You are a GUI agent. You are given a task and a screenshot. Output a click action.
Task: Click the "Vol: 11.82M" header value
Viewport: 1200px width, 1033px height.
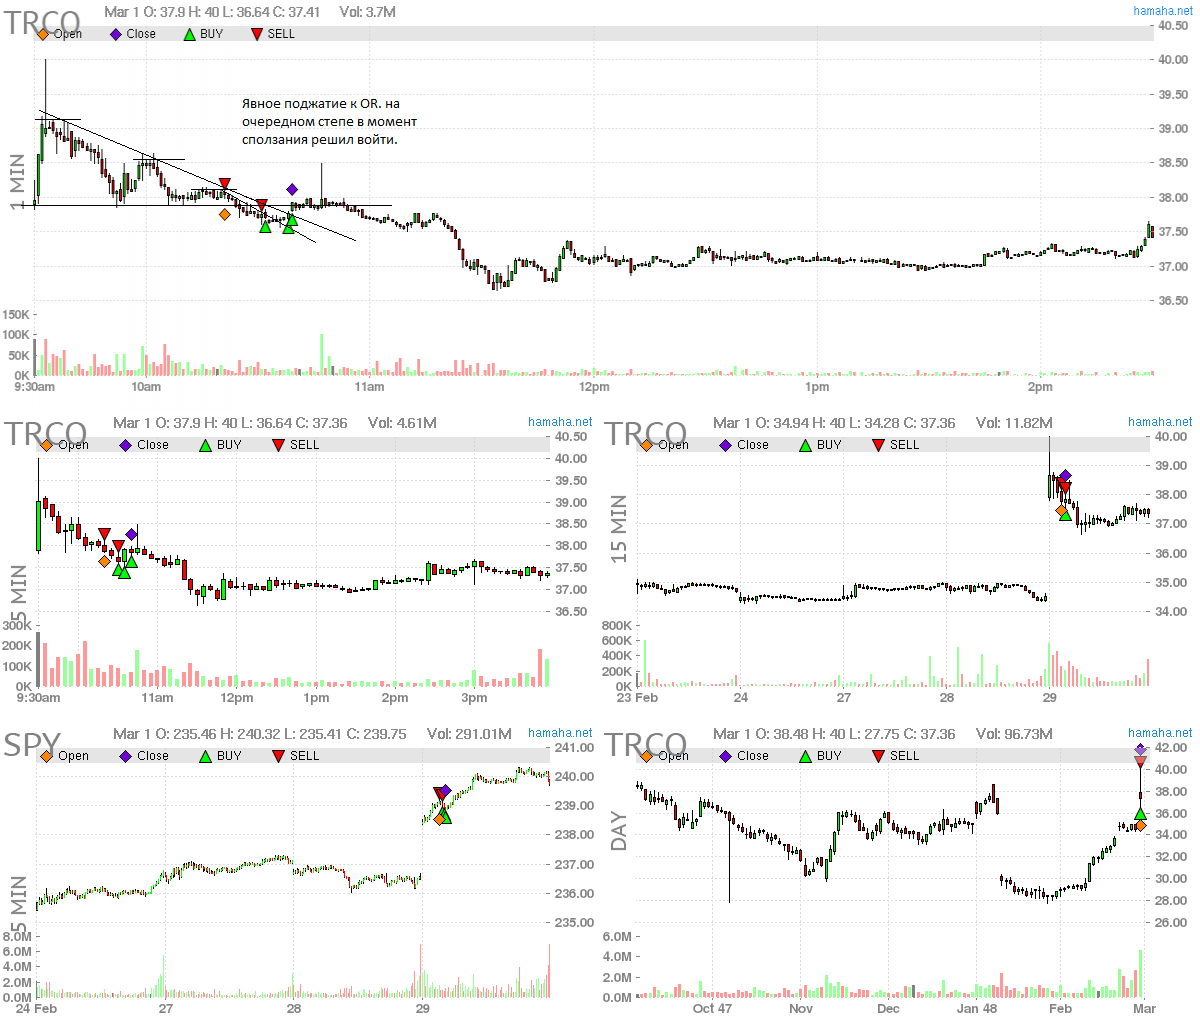tap(1014, 423)
